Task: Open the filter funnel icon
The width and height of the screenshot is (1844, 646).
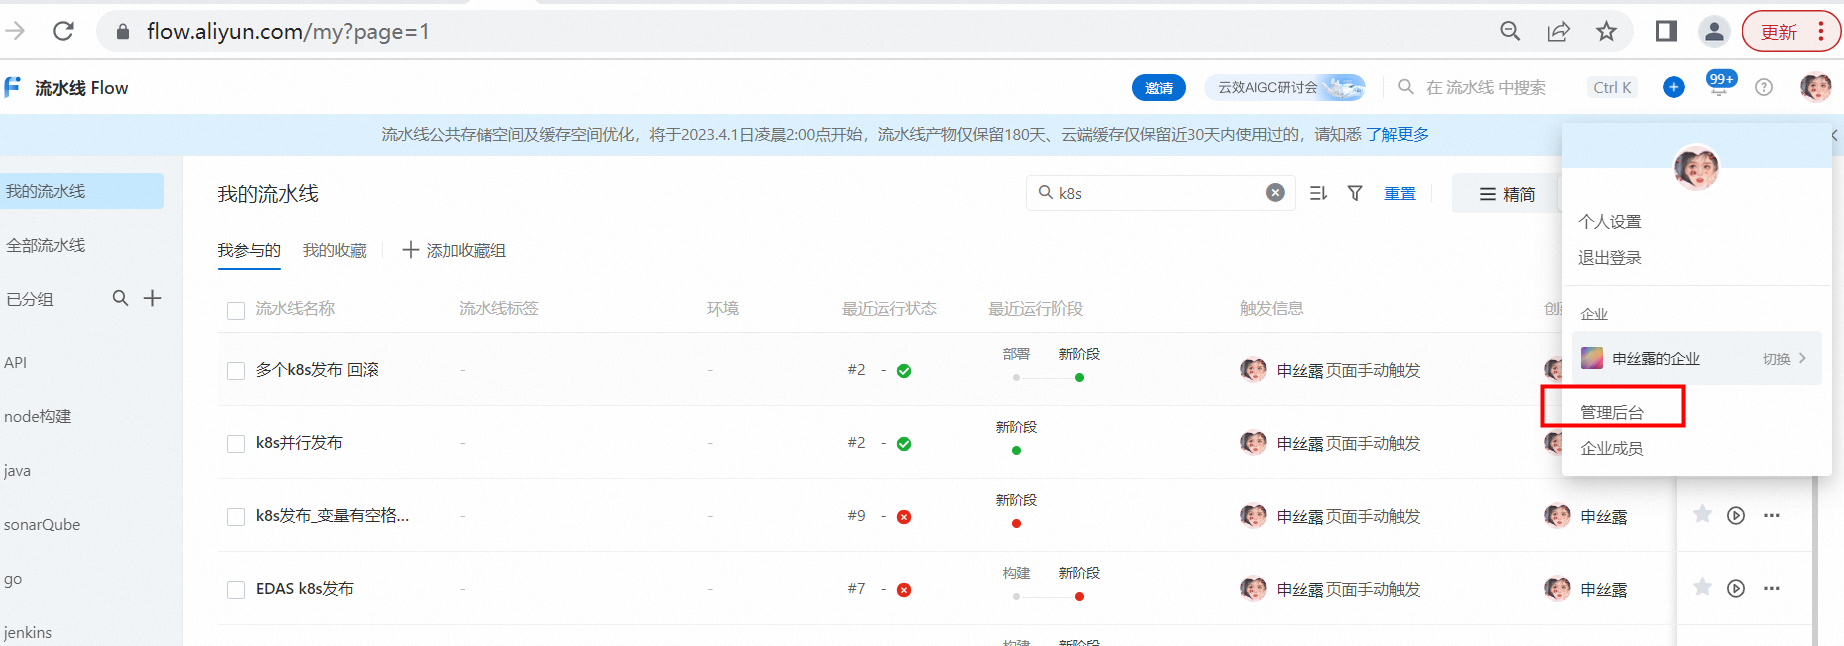Action: pyautogui.click(x=1355, y=193)
